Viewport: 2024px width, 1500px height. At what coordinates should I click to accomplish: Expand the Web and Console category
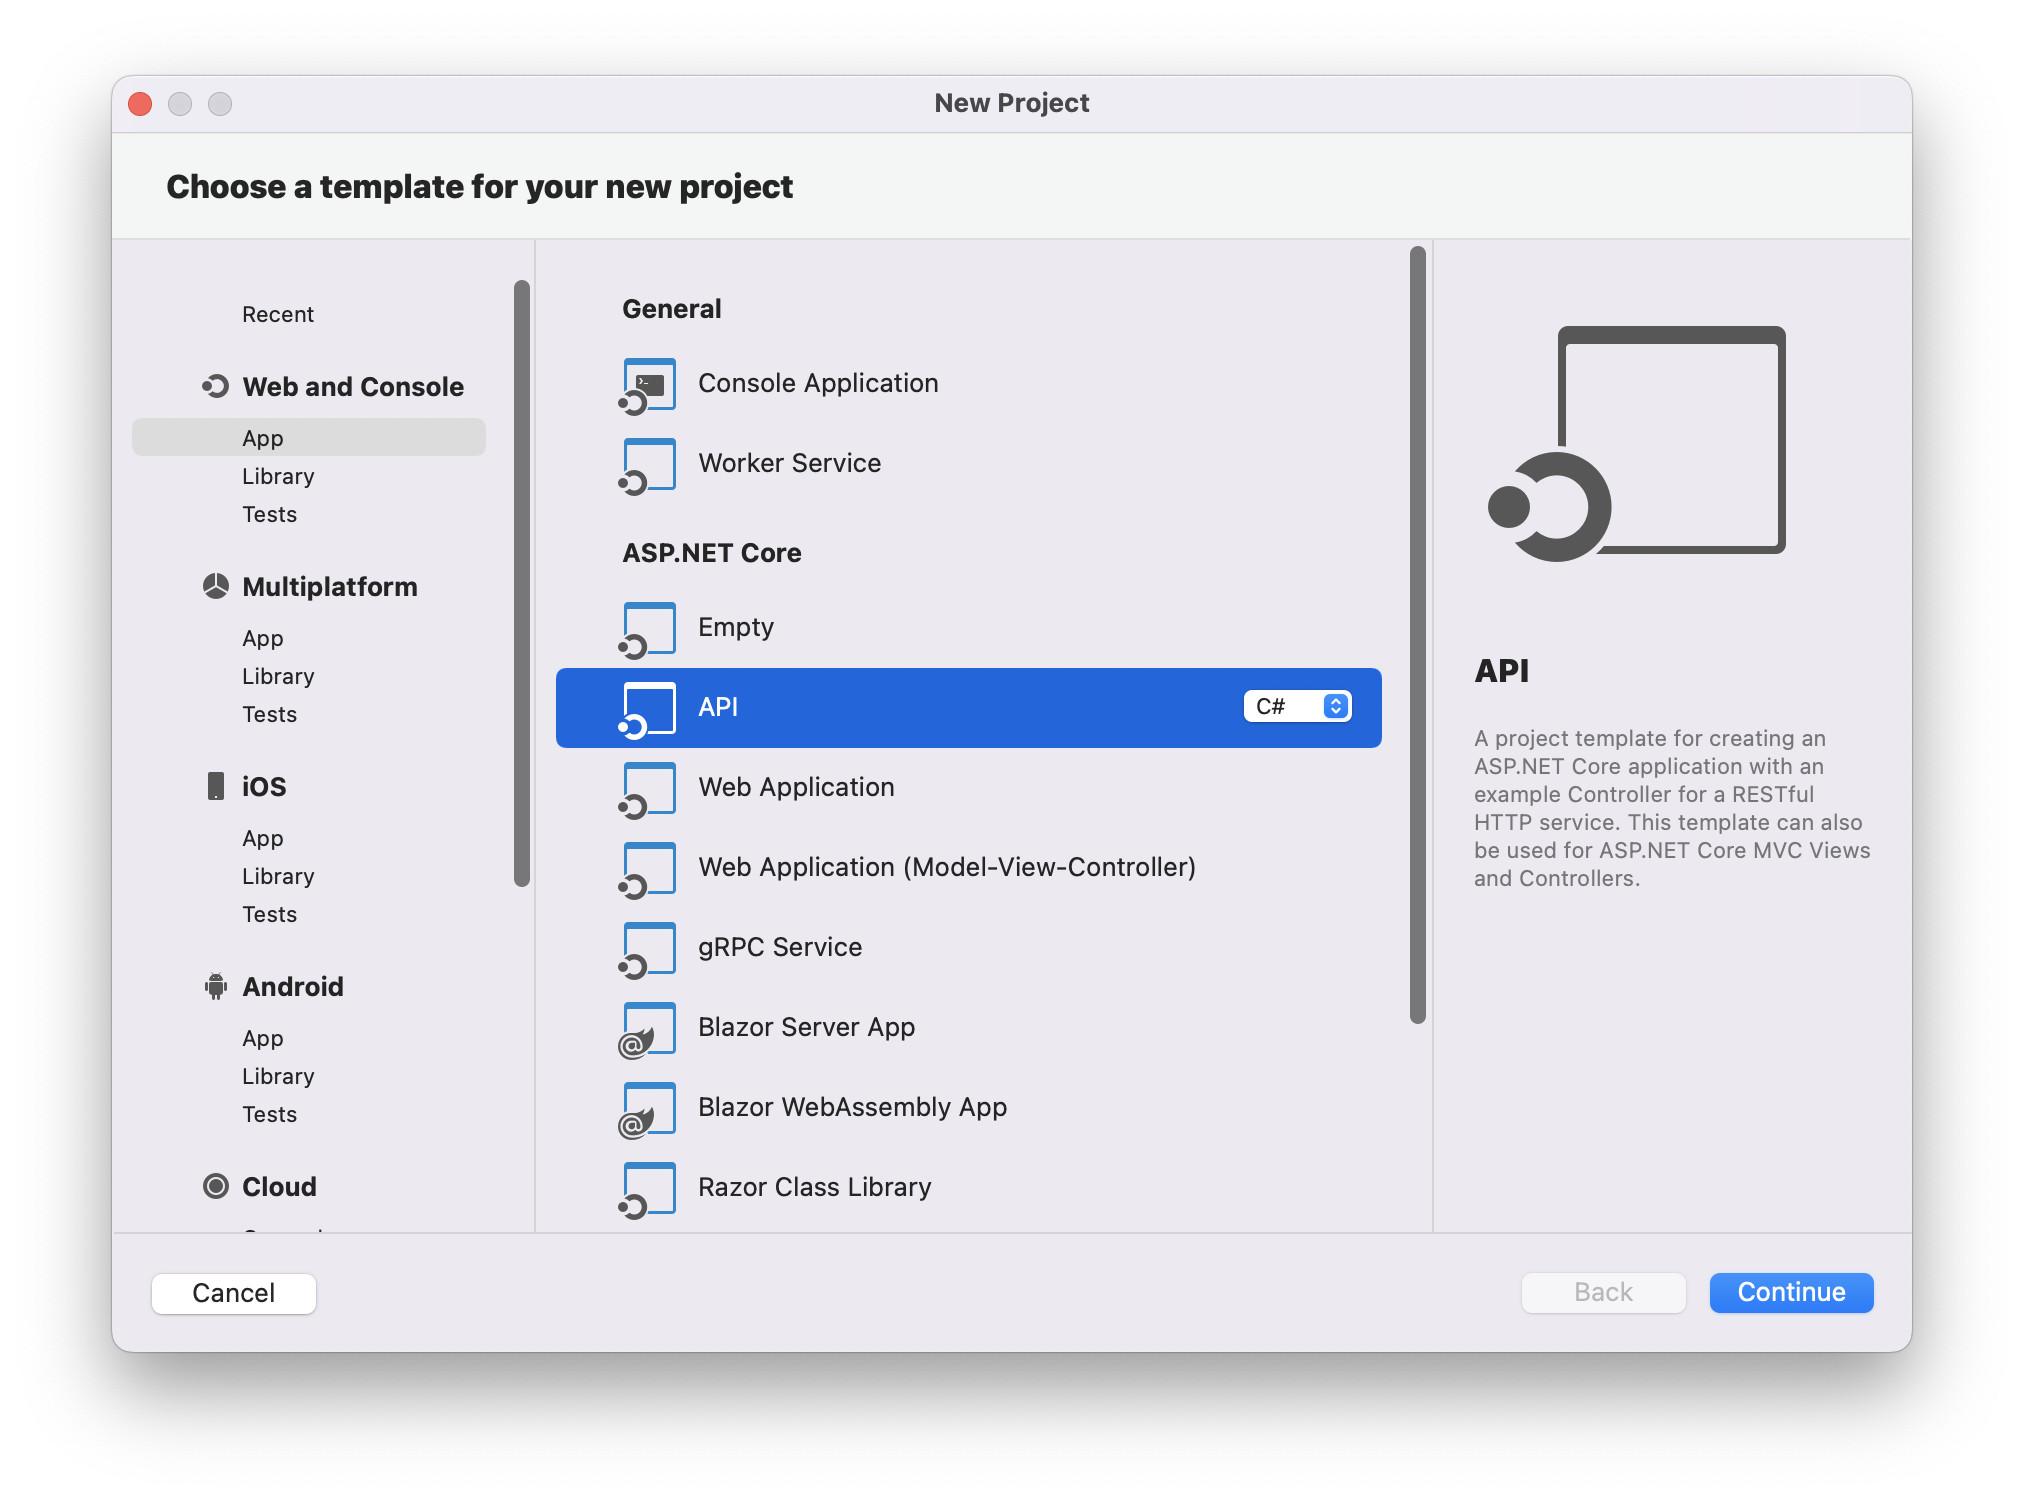point(352,386)
